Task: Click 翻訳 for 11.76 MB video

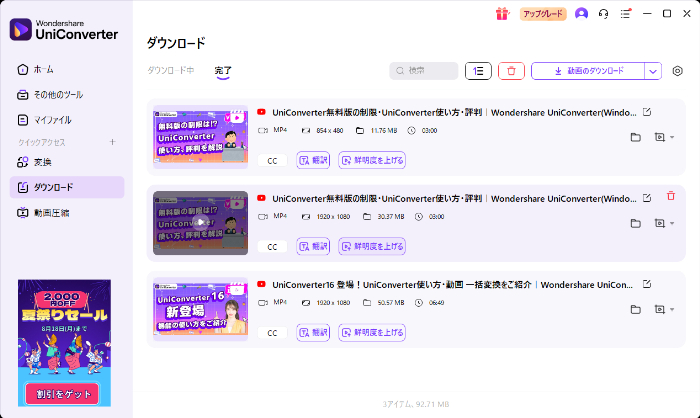Action: click(x=313, y=160)
